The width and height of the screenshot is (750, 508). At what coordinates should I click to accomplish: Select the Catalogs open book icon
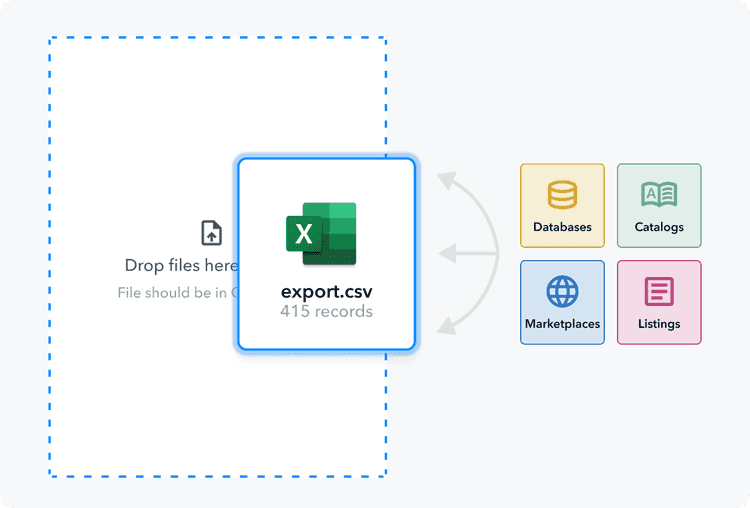click(659, 194)
